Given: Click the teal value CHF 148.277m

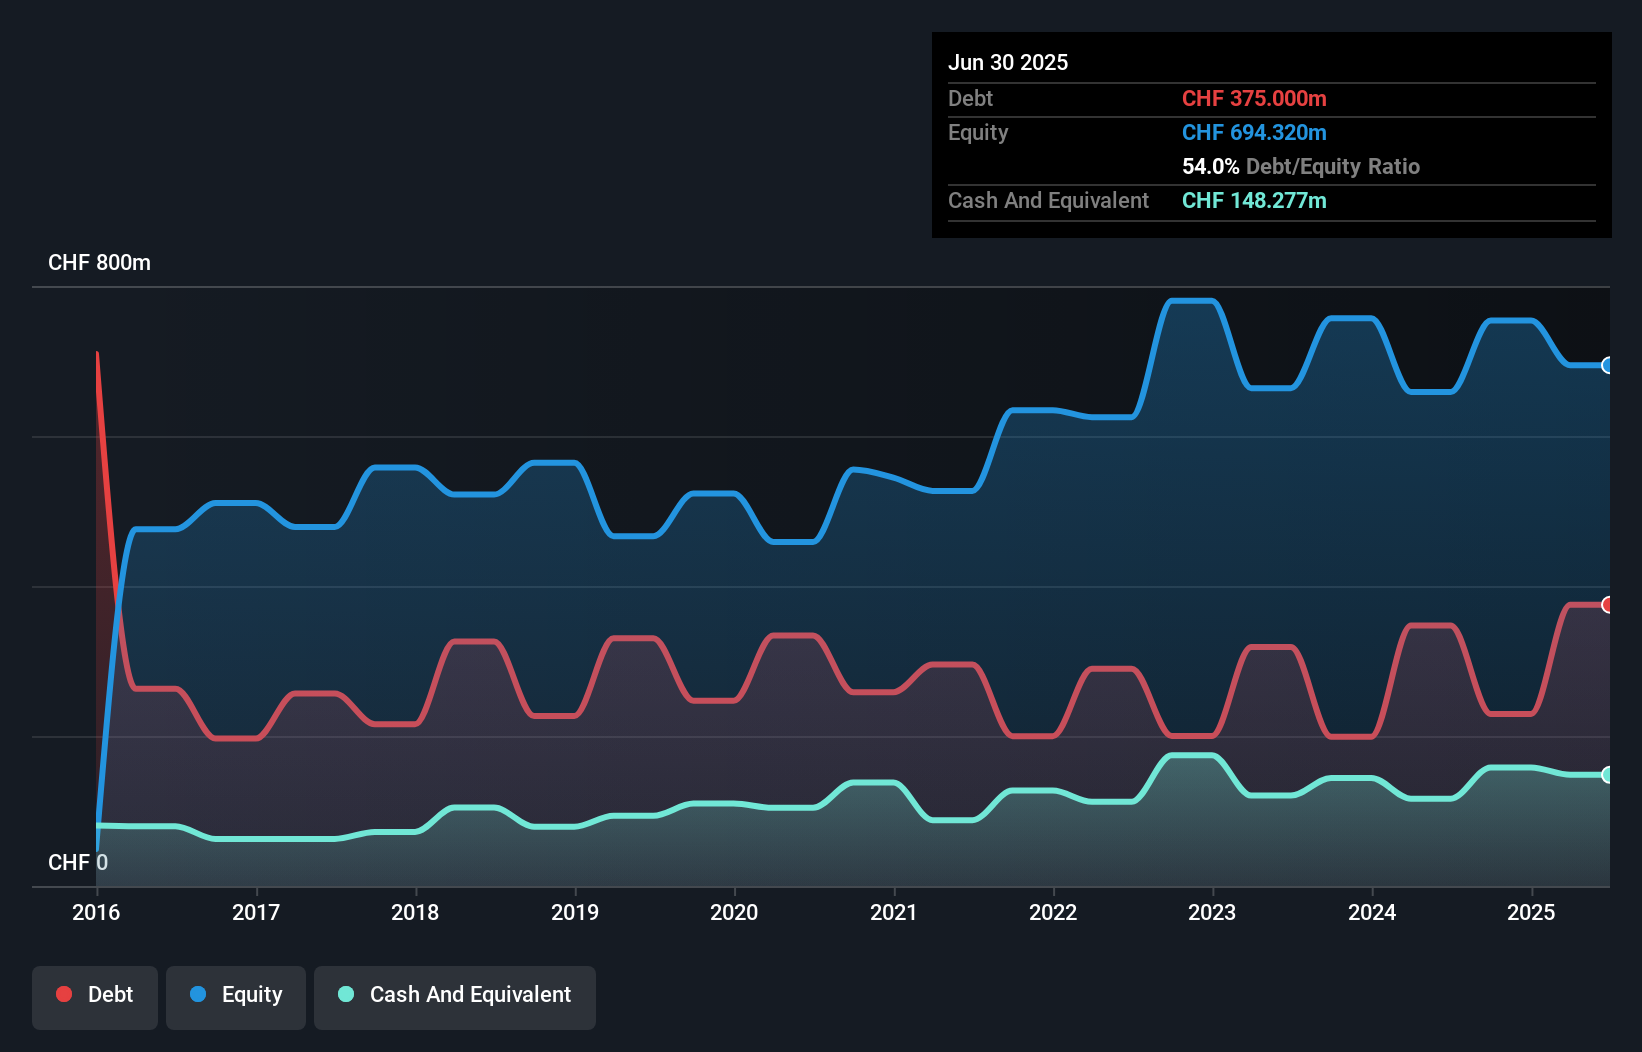Looking at the screenshot, I should tap(1253, 200).
